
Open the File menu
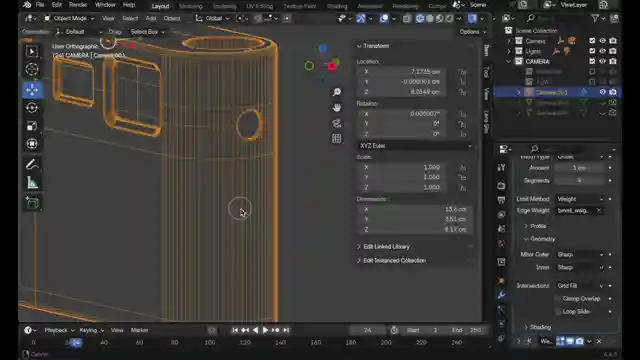coord(40,5)
